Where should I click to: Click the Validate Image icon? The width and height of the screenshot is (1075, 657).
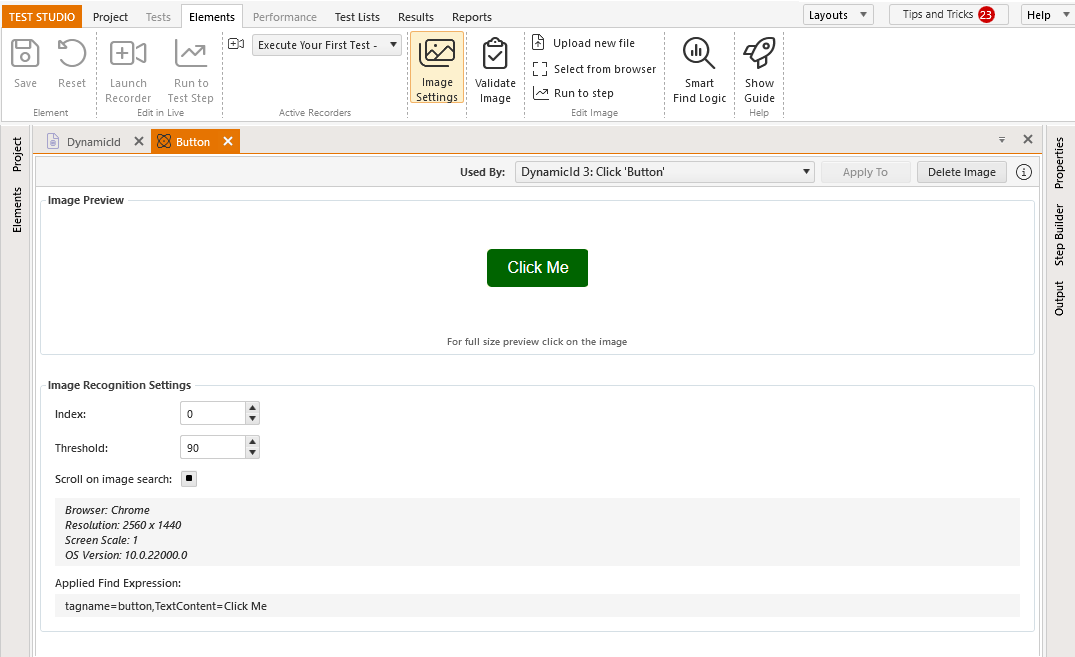[x=495, y=53]
